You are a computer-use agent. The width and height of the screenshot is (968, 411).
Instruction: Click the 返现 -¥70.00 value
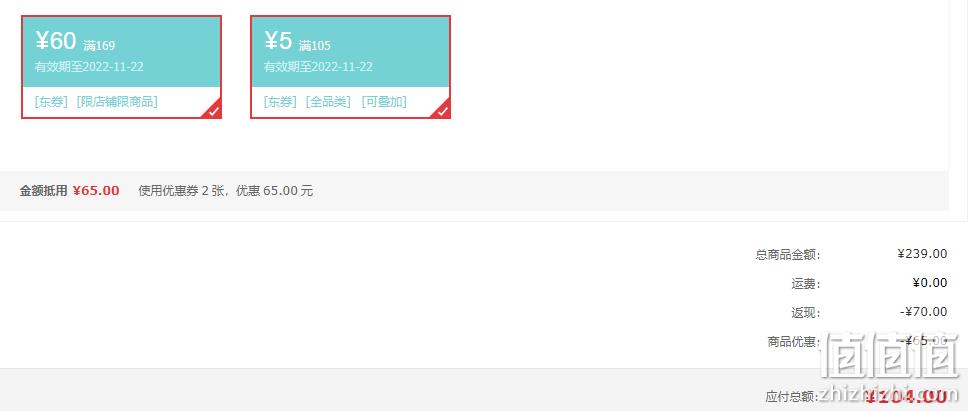coord(924,312)
